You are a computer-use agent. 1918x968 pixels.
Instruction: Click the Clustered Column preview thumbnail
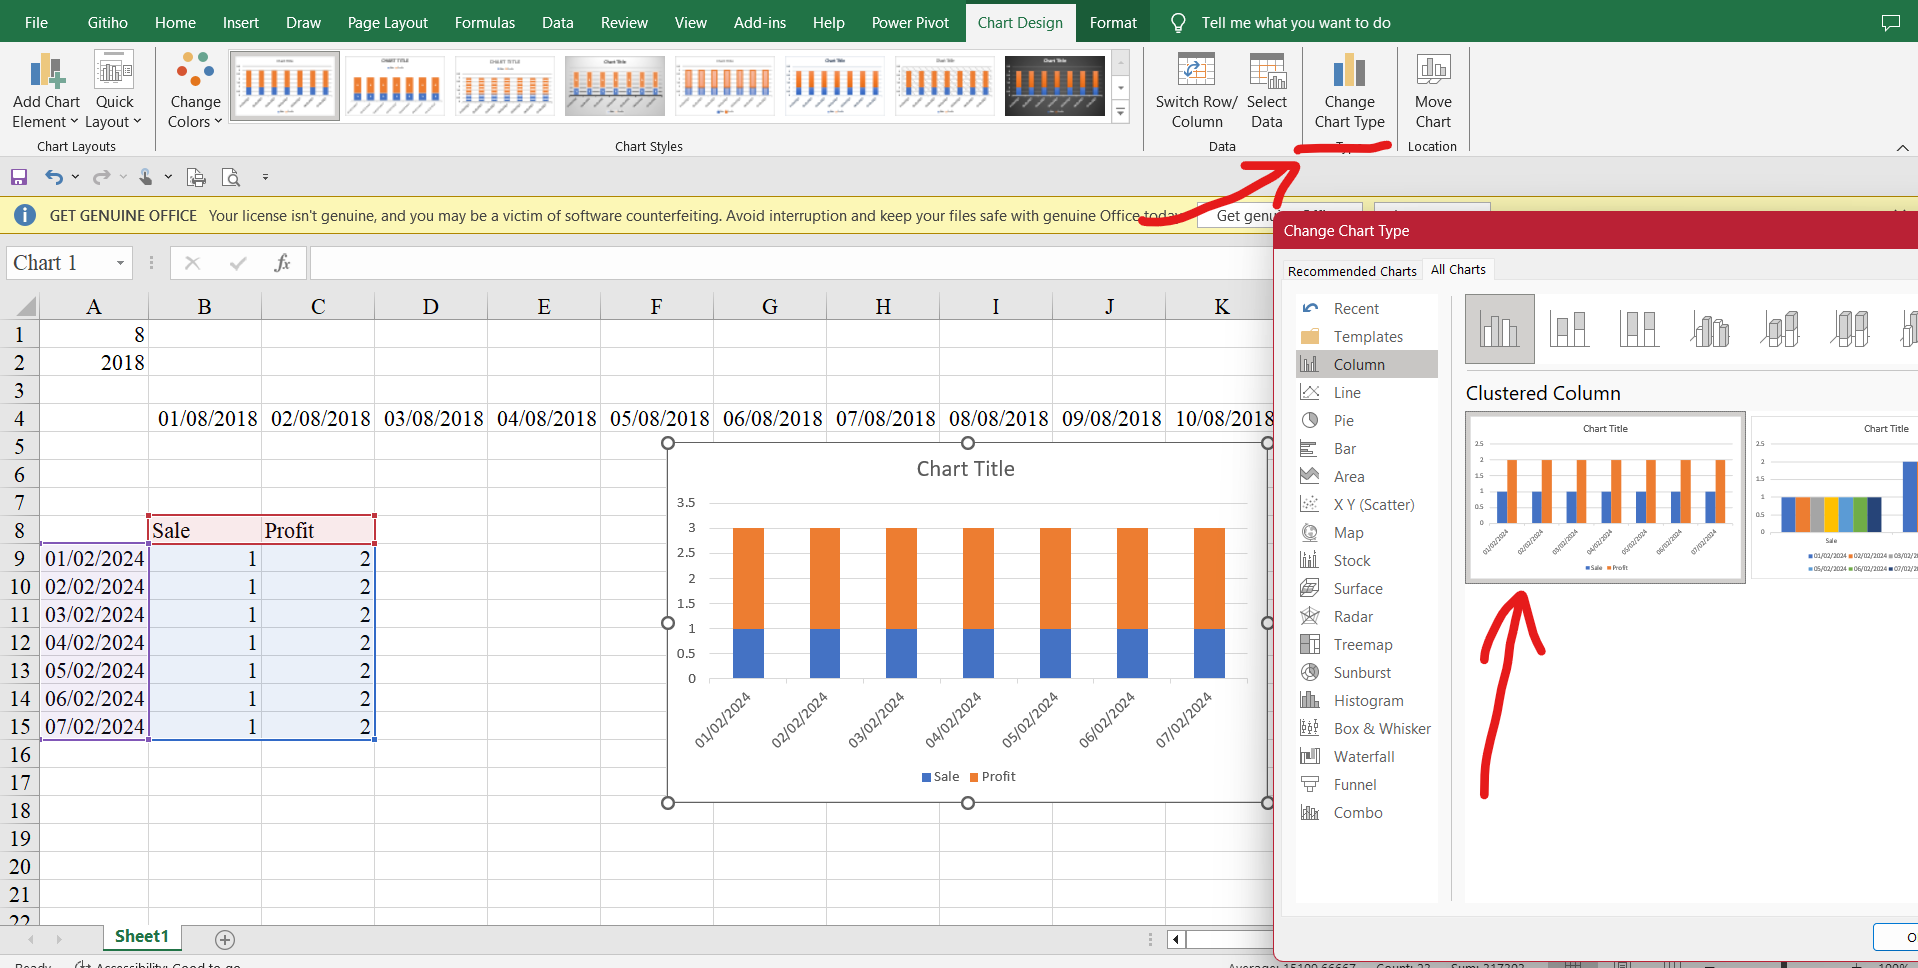(1605, 497)
